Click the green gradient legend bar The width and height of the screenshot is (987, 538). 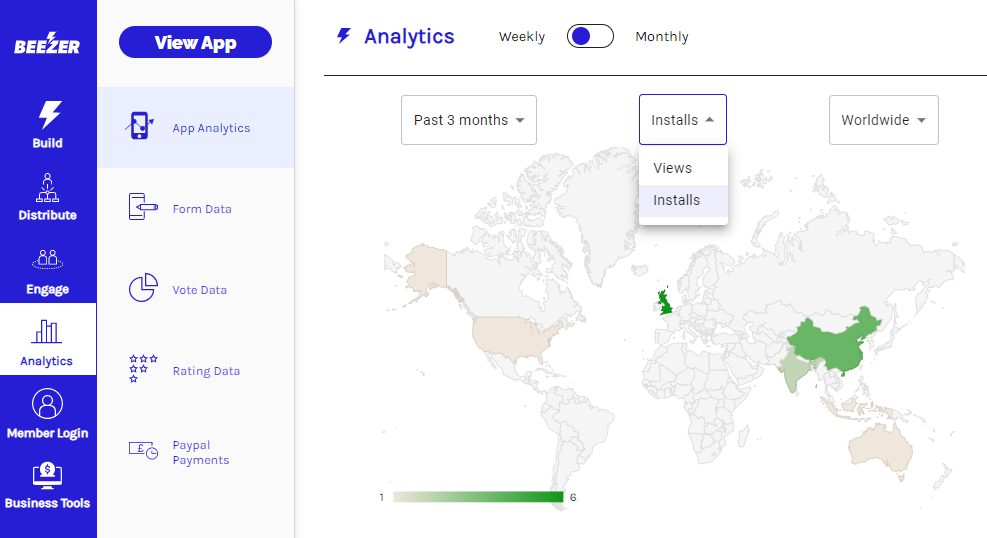478,497
